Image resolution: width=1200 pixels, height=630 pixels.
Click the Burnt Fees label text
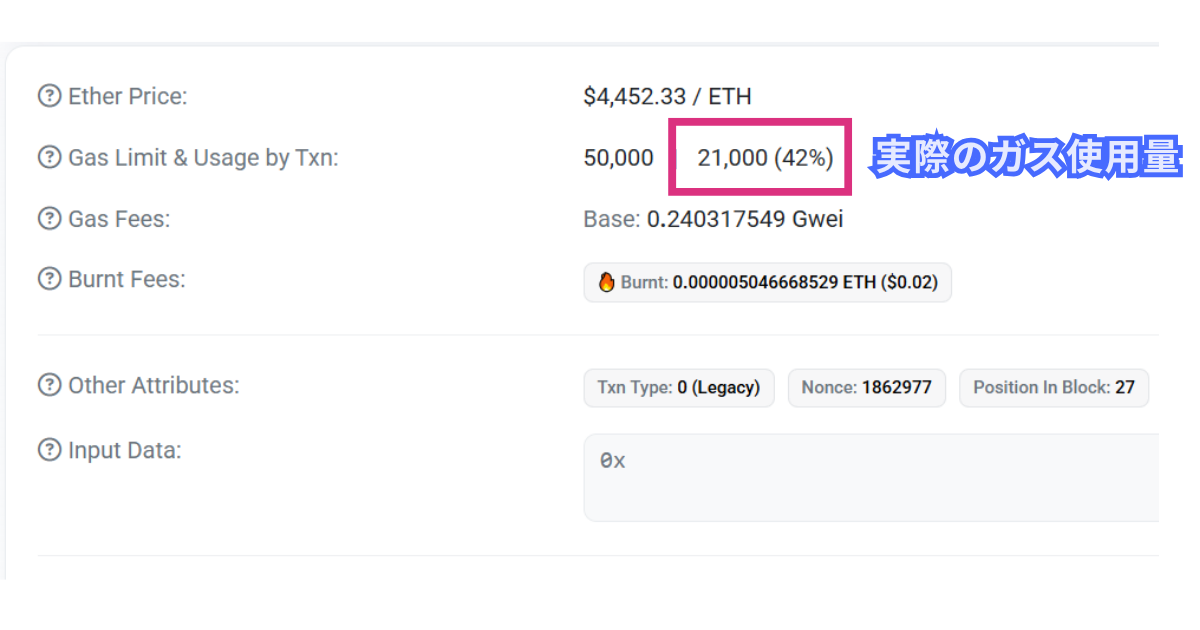(127, 280)
